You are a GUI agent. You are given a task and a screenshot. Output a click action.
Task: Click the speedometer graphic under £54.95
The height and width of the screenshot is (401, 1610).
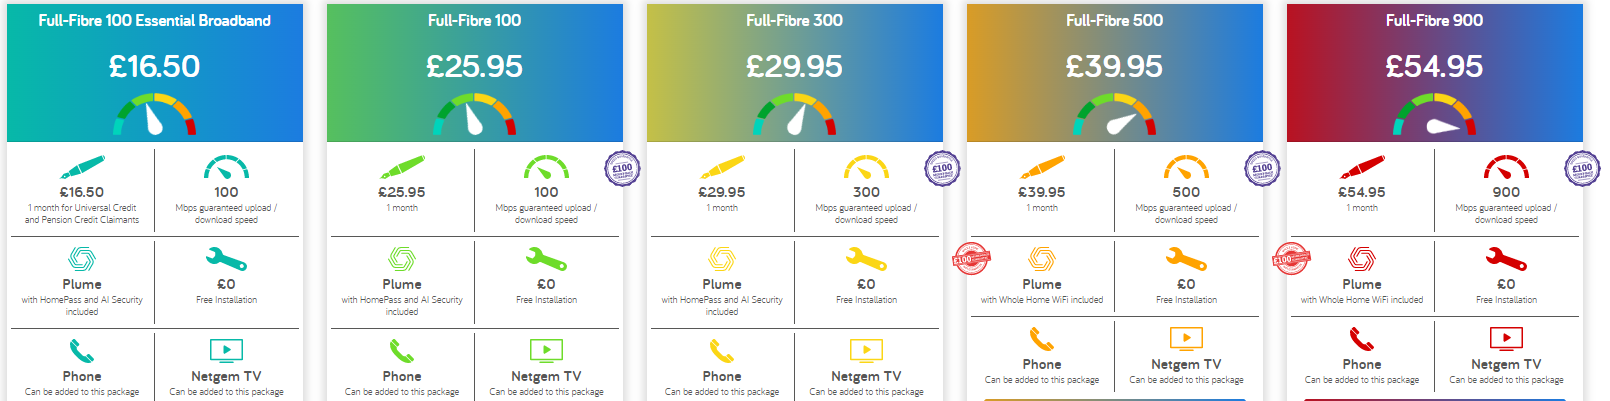tap(1435, 114)
